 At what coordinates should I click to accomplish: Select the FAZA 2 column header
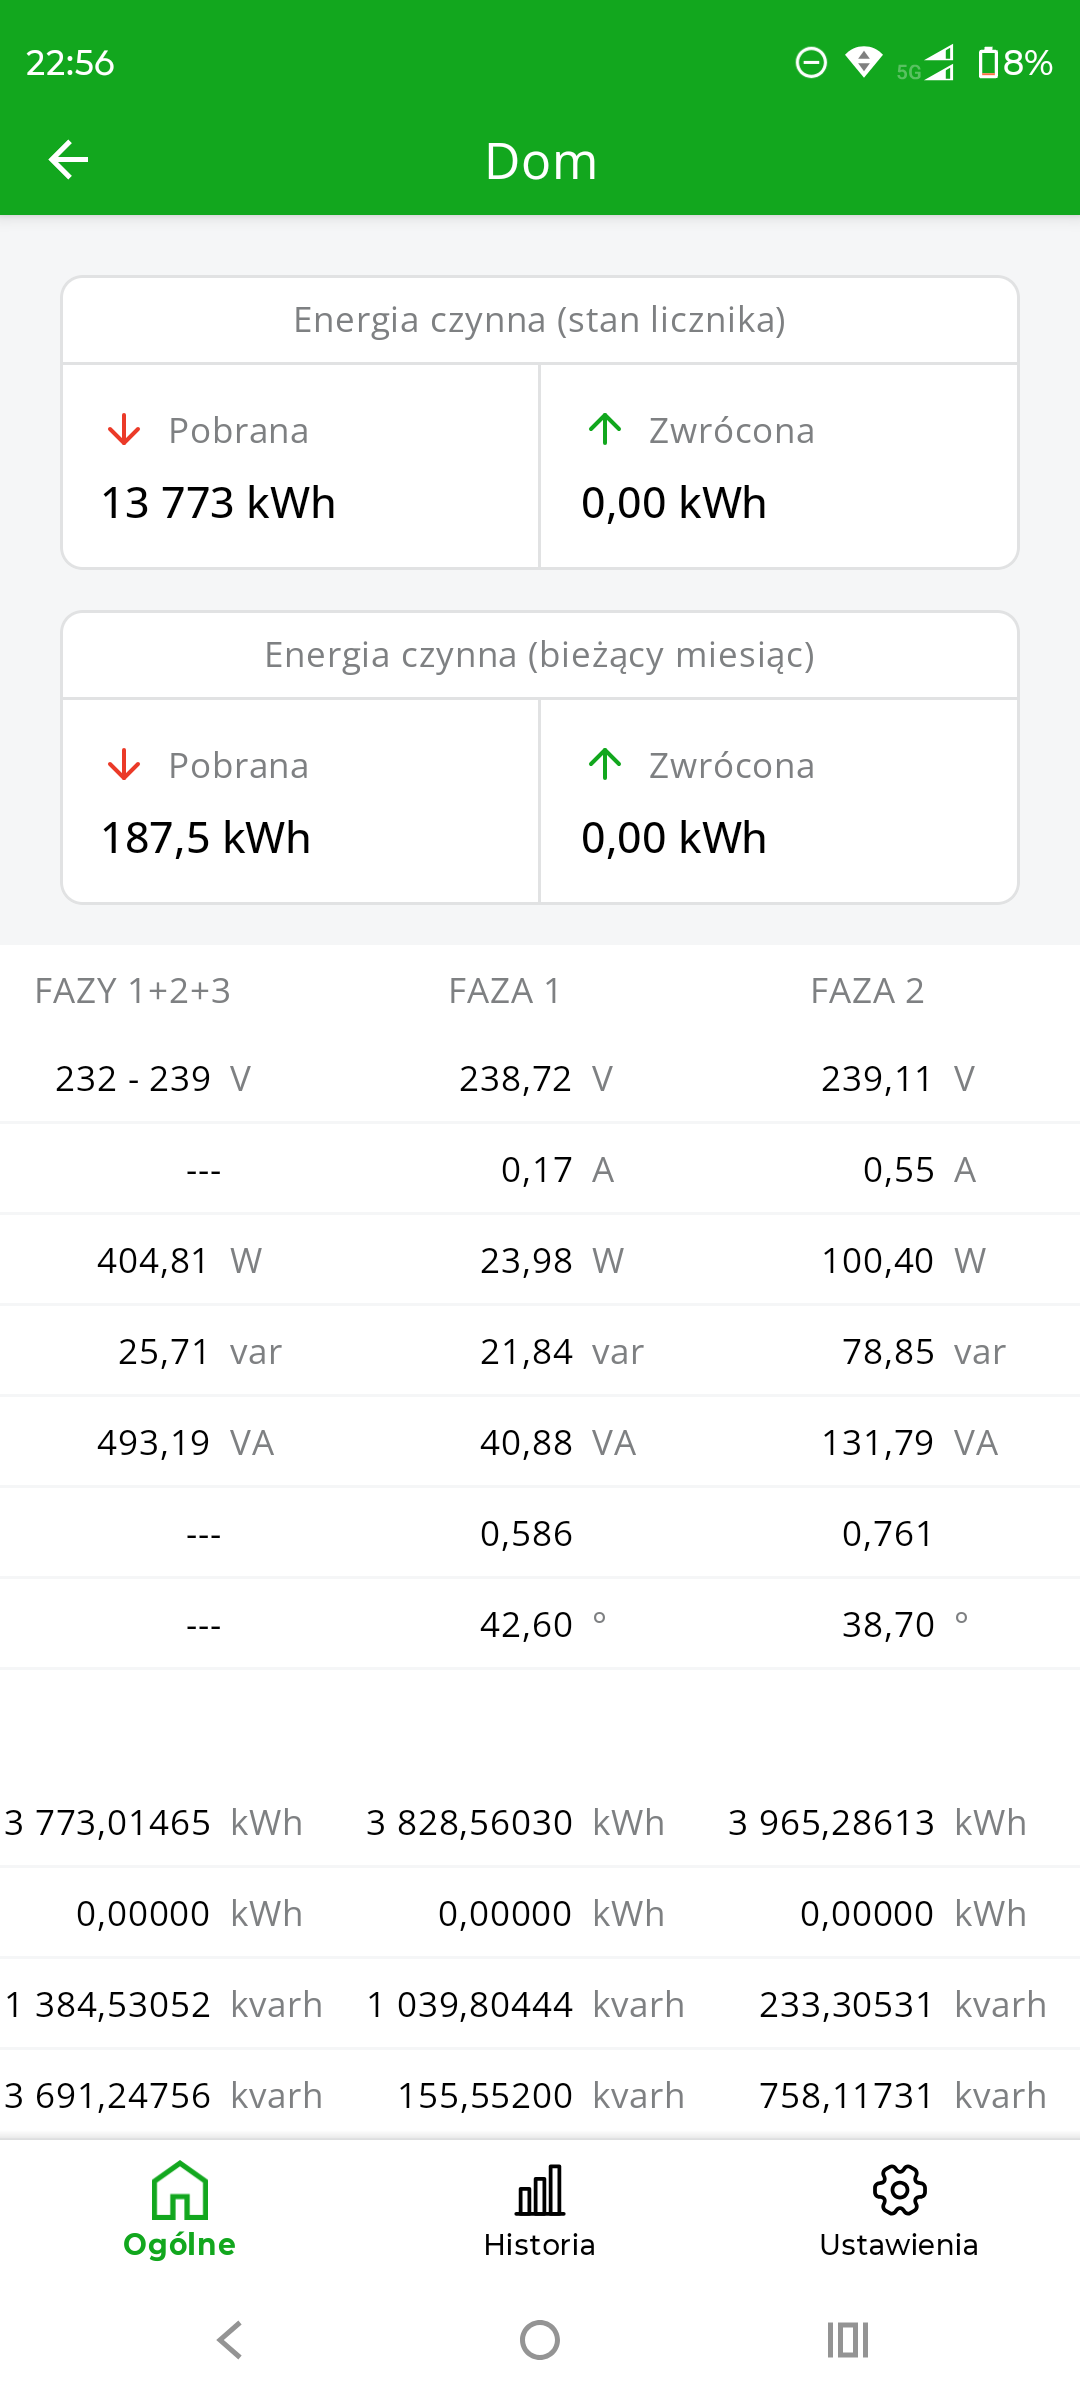click(867, 991)
